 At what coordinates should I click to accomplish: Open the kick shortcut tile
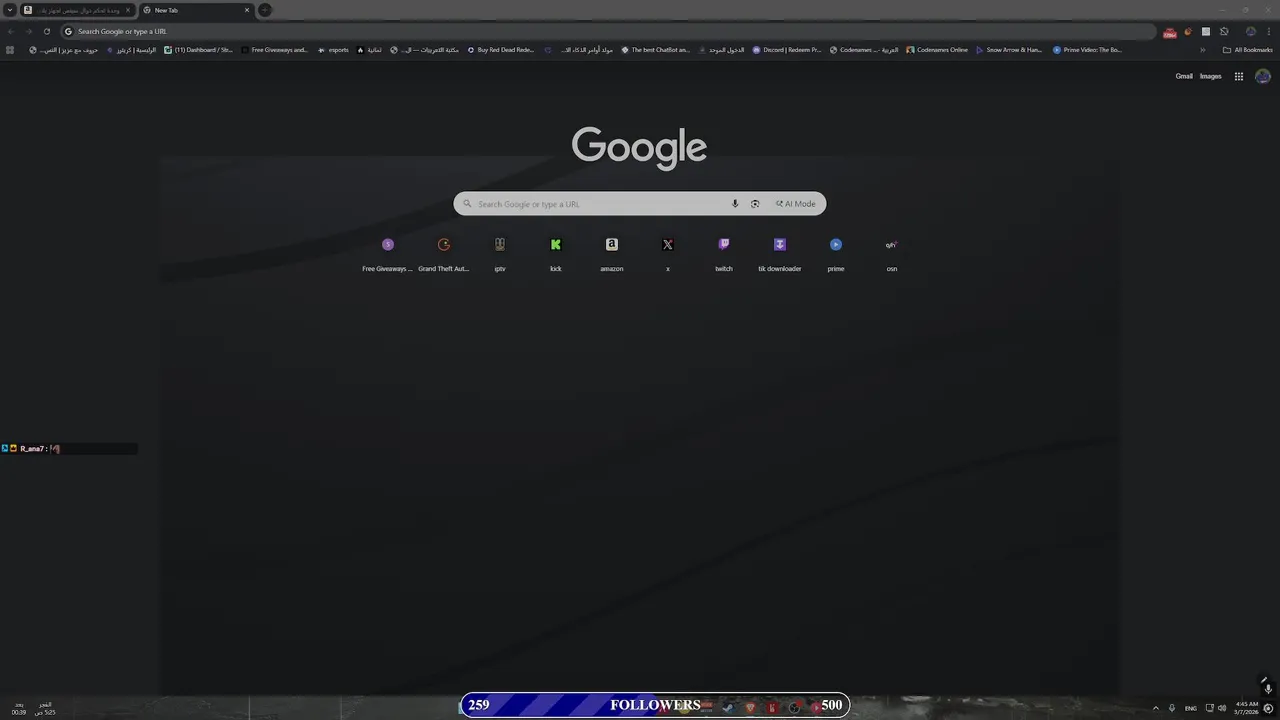[x=556, y=254]
